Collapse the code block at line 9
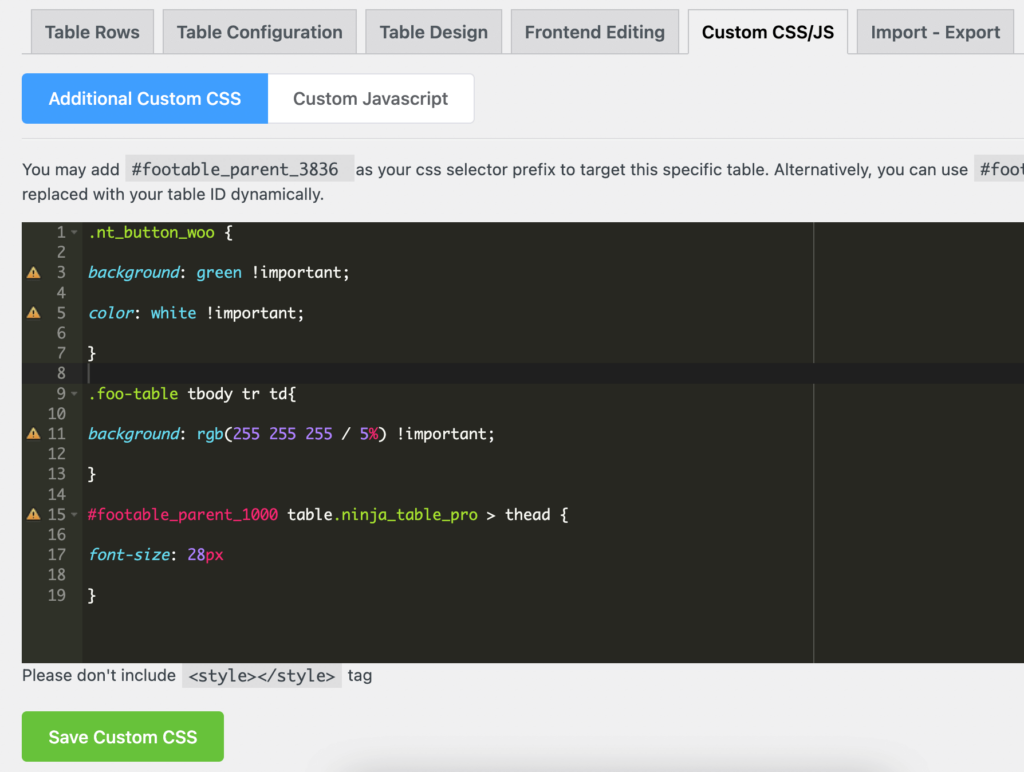Image resolution: width=1024 pixels, height=772 pixels. click(x=74, y=394)
